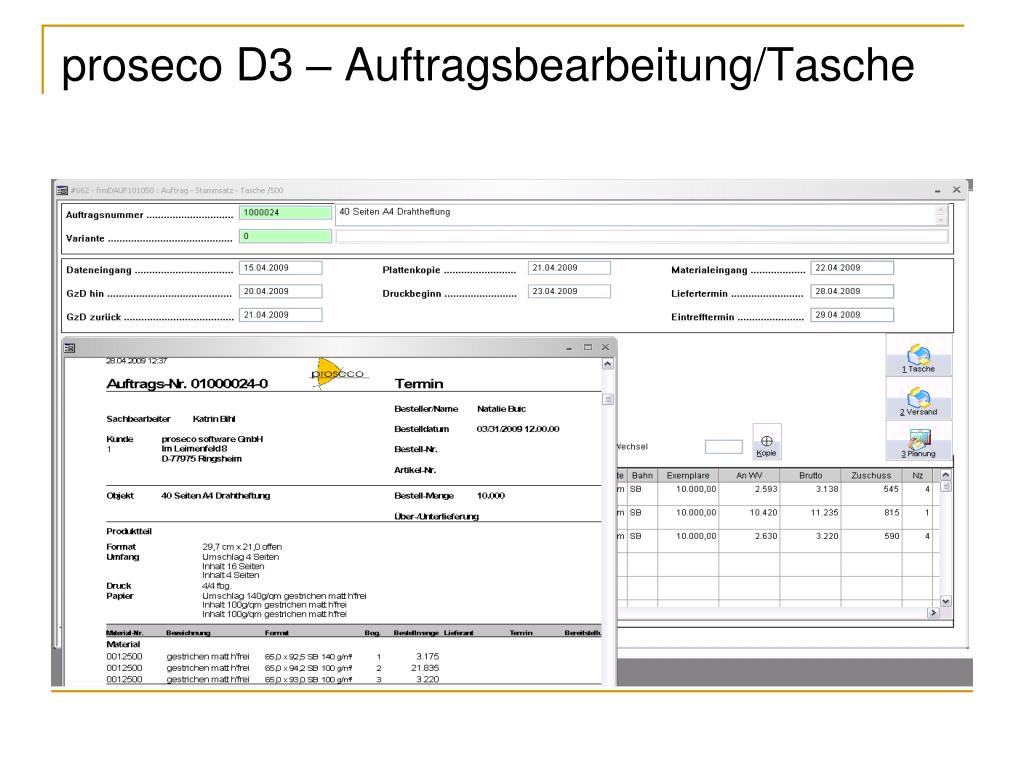This screenshot has width=1024, height=768.
Task: Click the Bestelldatum value 03/31/2009
Action: click(518, 429)
